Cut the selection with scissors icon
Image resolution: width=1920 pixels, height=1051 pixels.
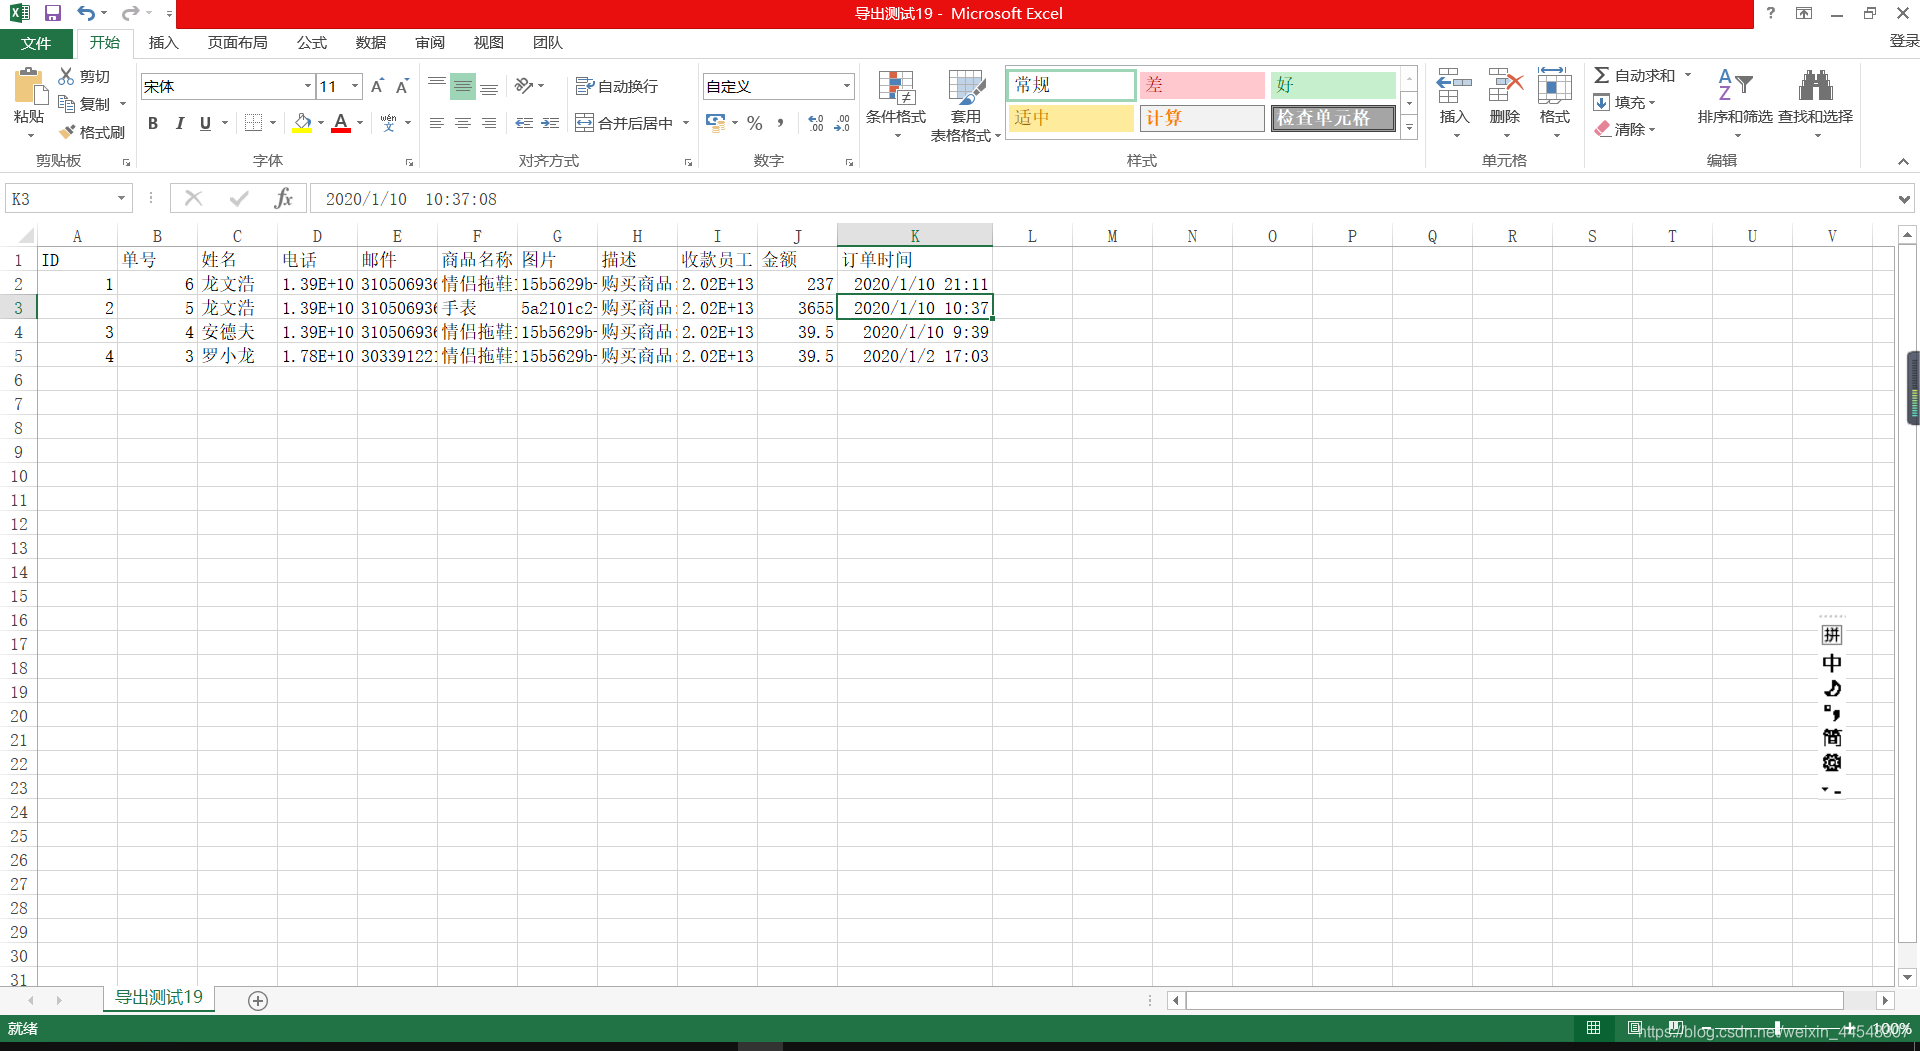(x=66, y=76)
